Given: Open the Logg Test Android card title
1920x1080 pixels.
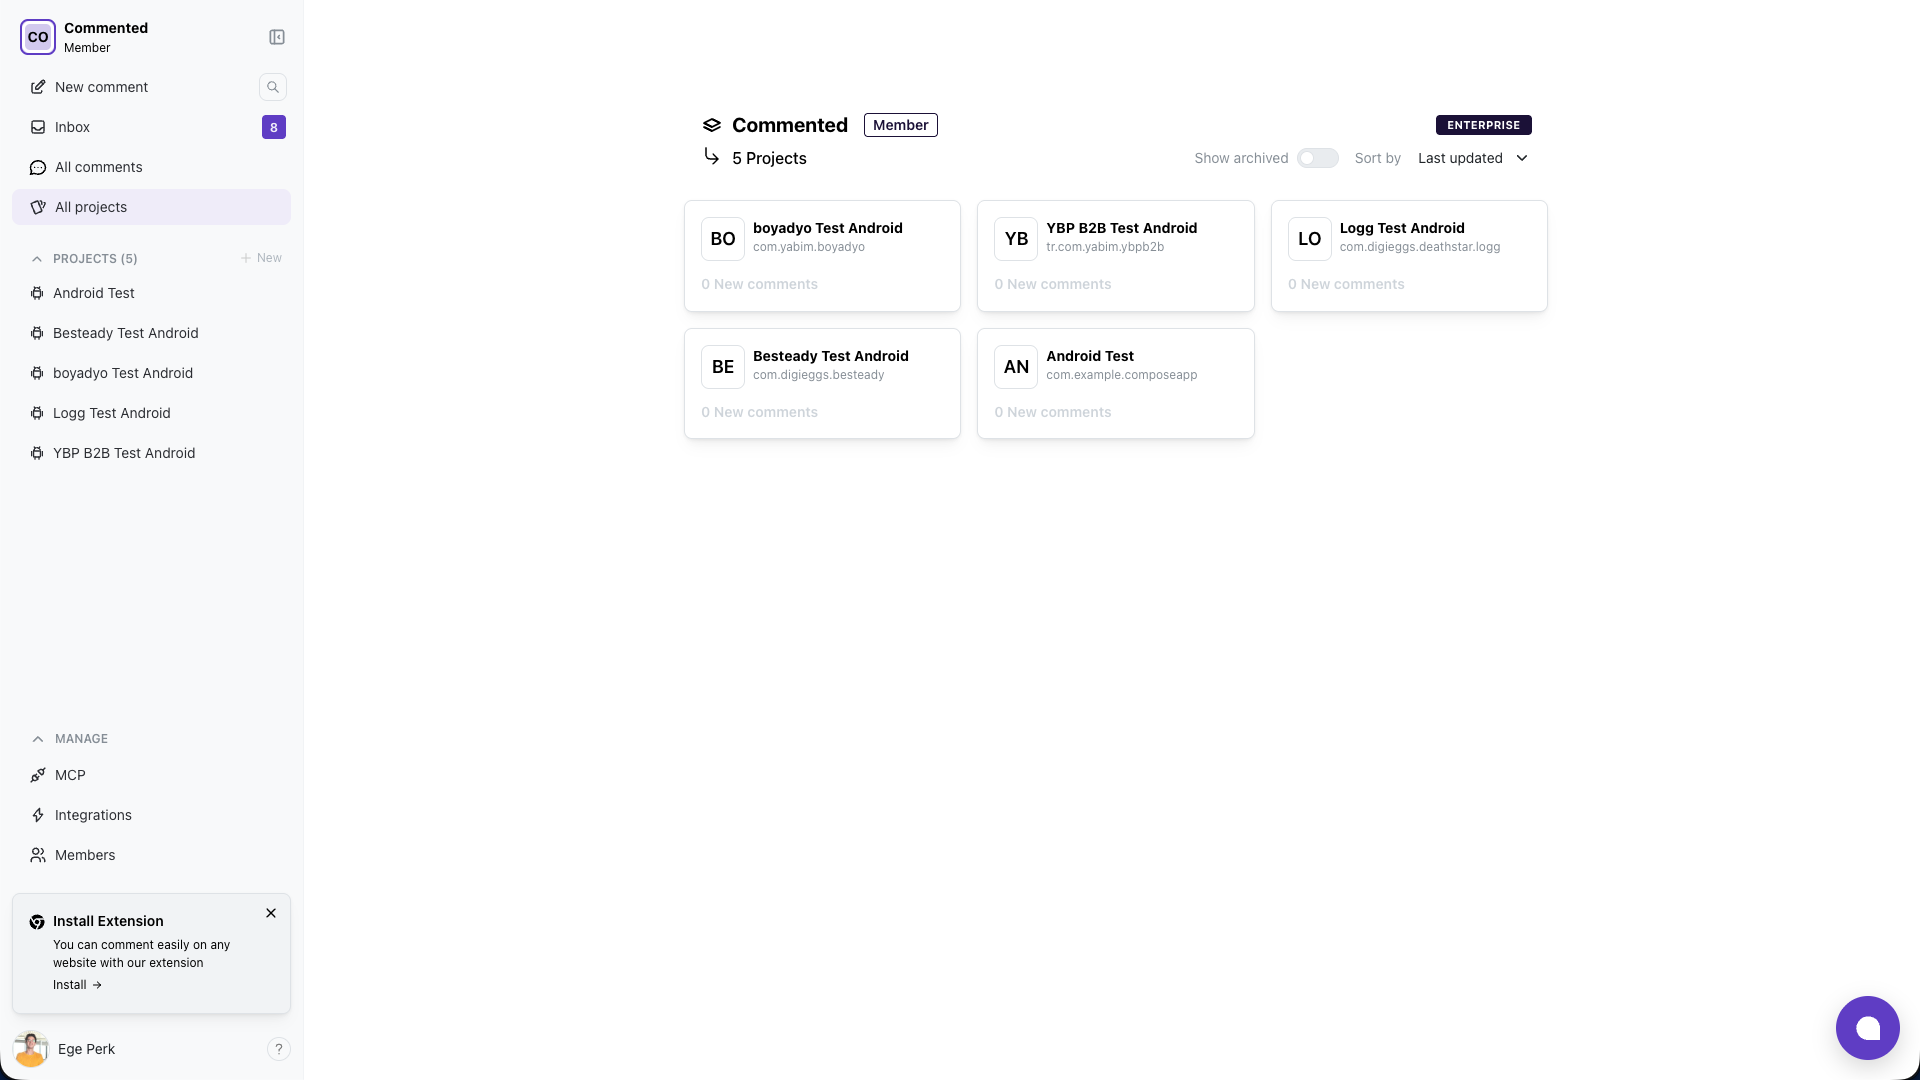Looking at the screenshot, I should point(1402,228).
